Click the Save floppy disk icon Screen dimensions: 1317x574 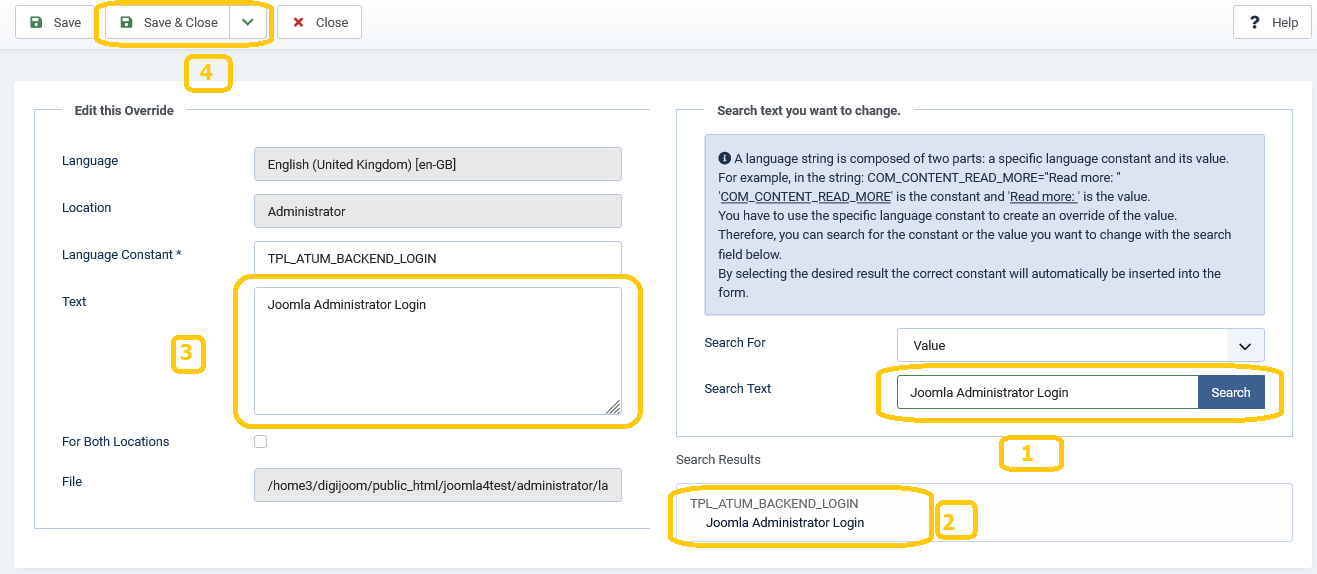coord(37,22)
